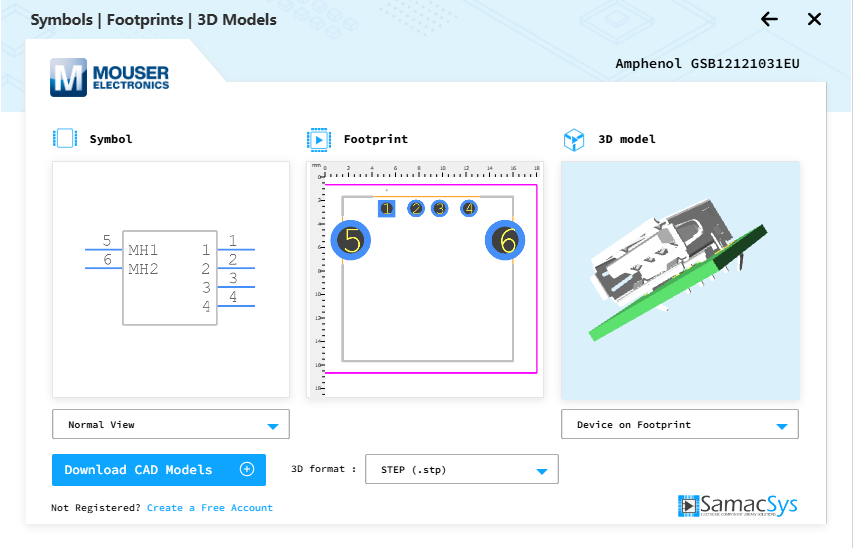Click the Footprint heading text
The image size is (853, 548).
click(376, 139)
